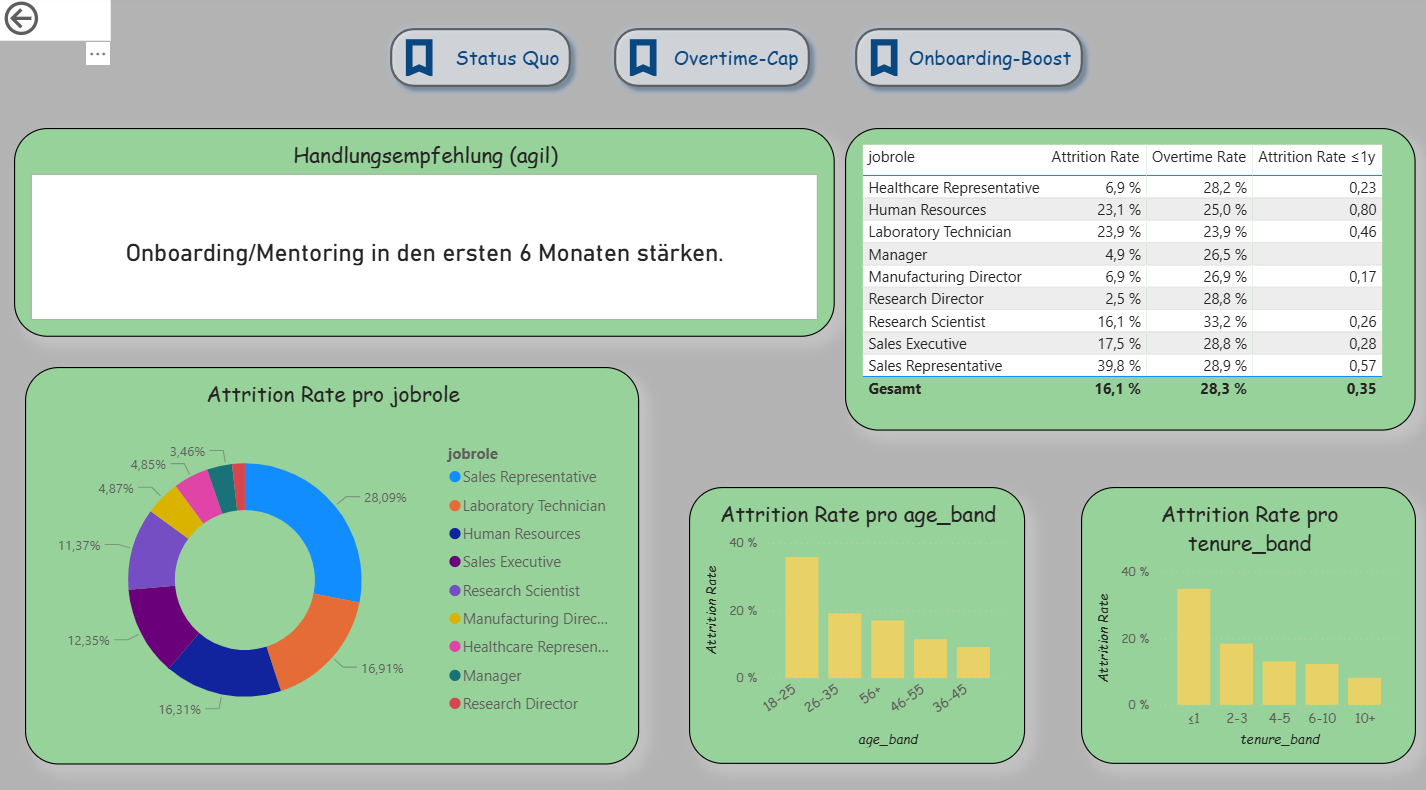Click the Handlungsempfehlung recommendation text card
Image resolution: width=1426 pixels, height=790 pixels.
tap(424, 253)
